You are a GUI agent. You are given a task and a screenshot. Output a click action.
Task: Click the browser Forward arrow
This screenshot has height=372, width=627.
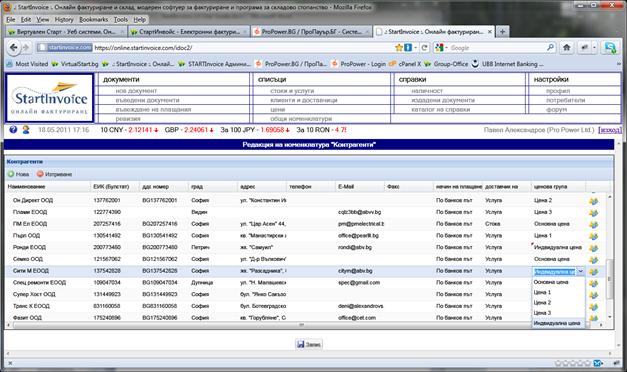(26, 48)
